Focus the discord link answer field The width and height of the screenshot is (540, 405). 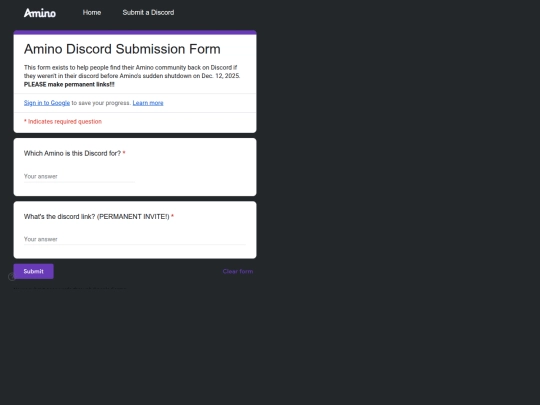point(135,239)
